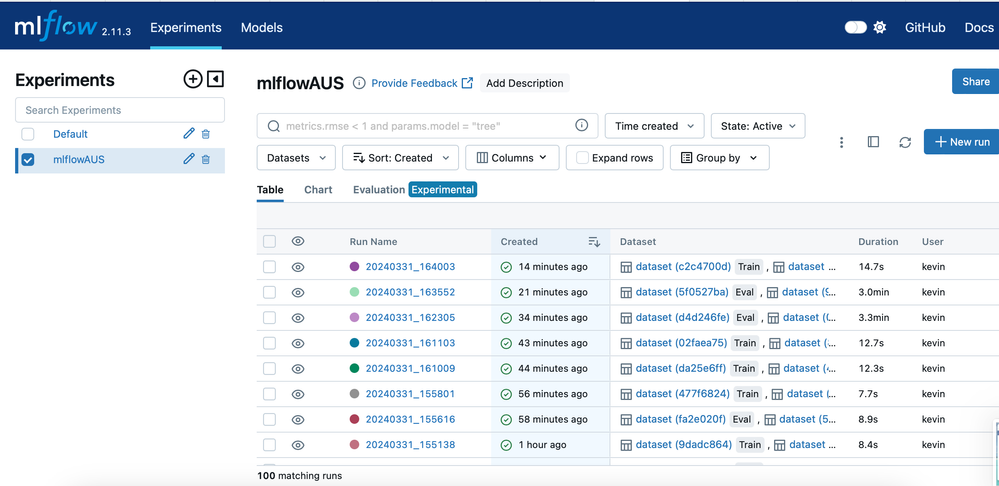The image size is (999, 486).
Task: Toggle visibility of run 20240331_164003
Action: pyautogui.click(x=298, y=267)
